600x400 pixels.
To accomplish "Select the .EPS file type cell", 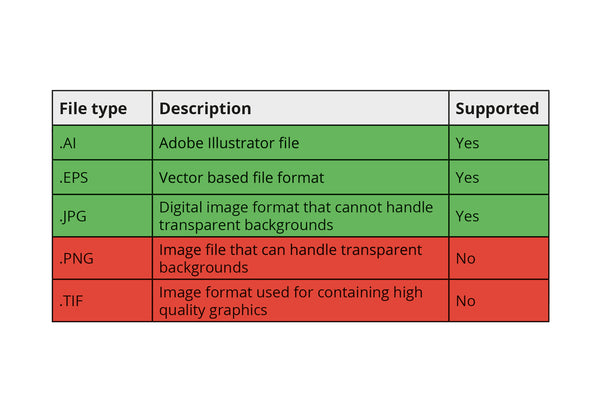I will click(73, 178).
